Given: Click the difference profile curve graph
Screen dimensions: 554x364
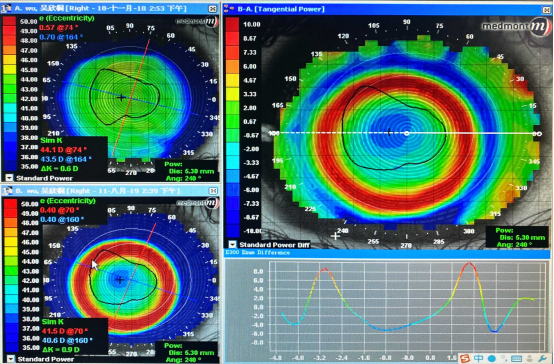Looking at the screenshot, I should (x=407, y=305).
